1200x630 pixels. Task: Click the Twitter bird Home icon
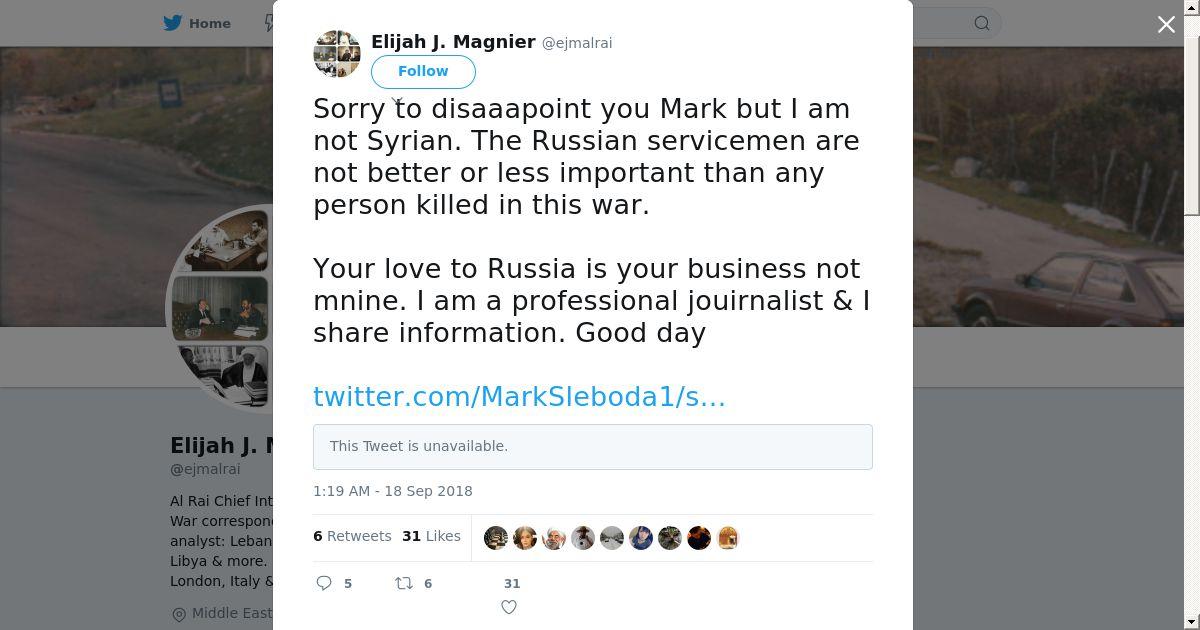click(x=173, y=23)
